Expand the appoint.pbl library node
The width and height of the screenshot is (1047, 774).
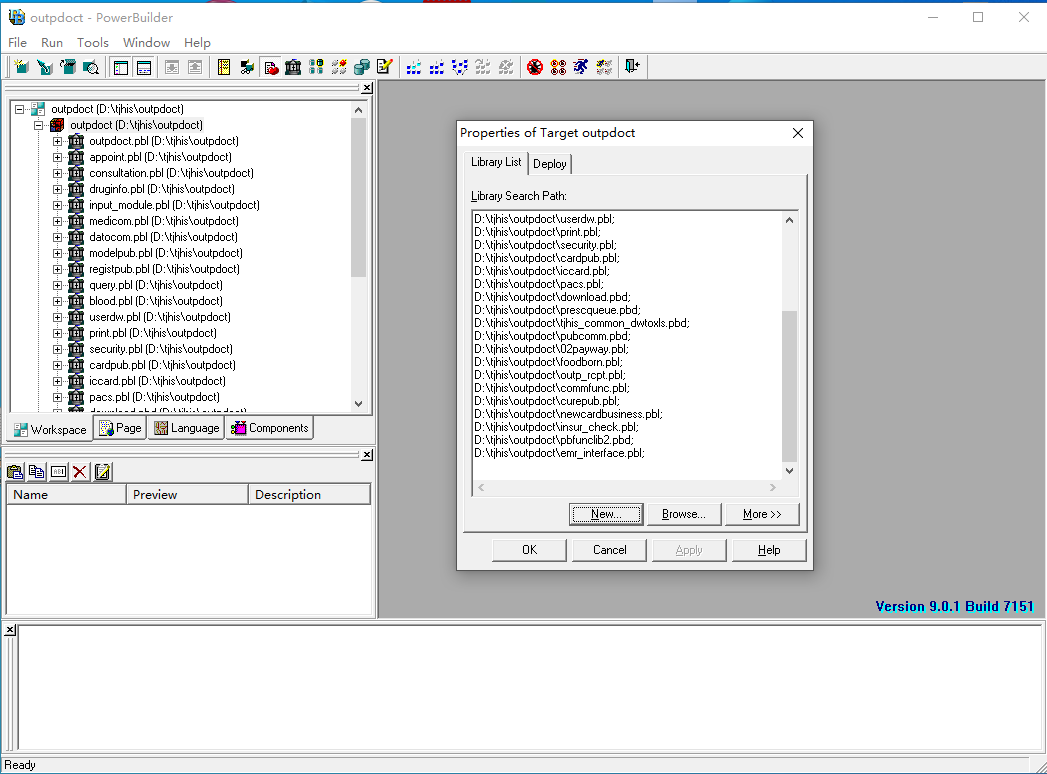point(57,157)
